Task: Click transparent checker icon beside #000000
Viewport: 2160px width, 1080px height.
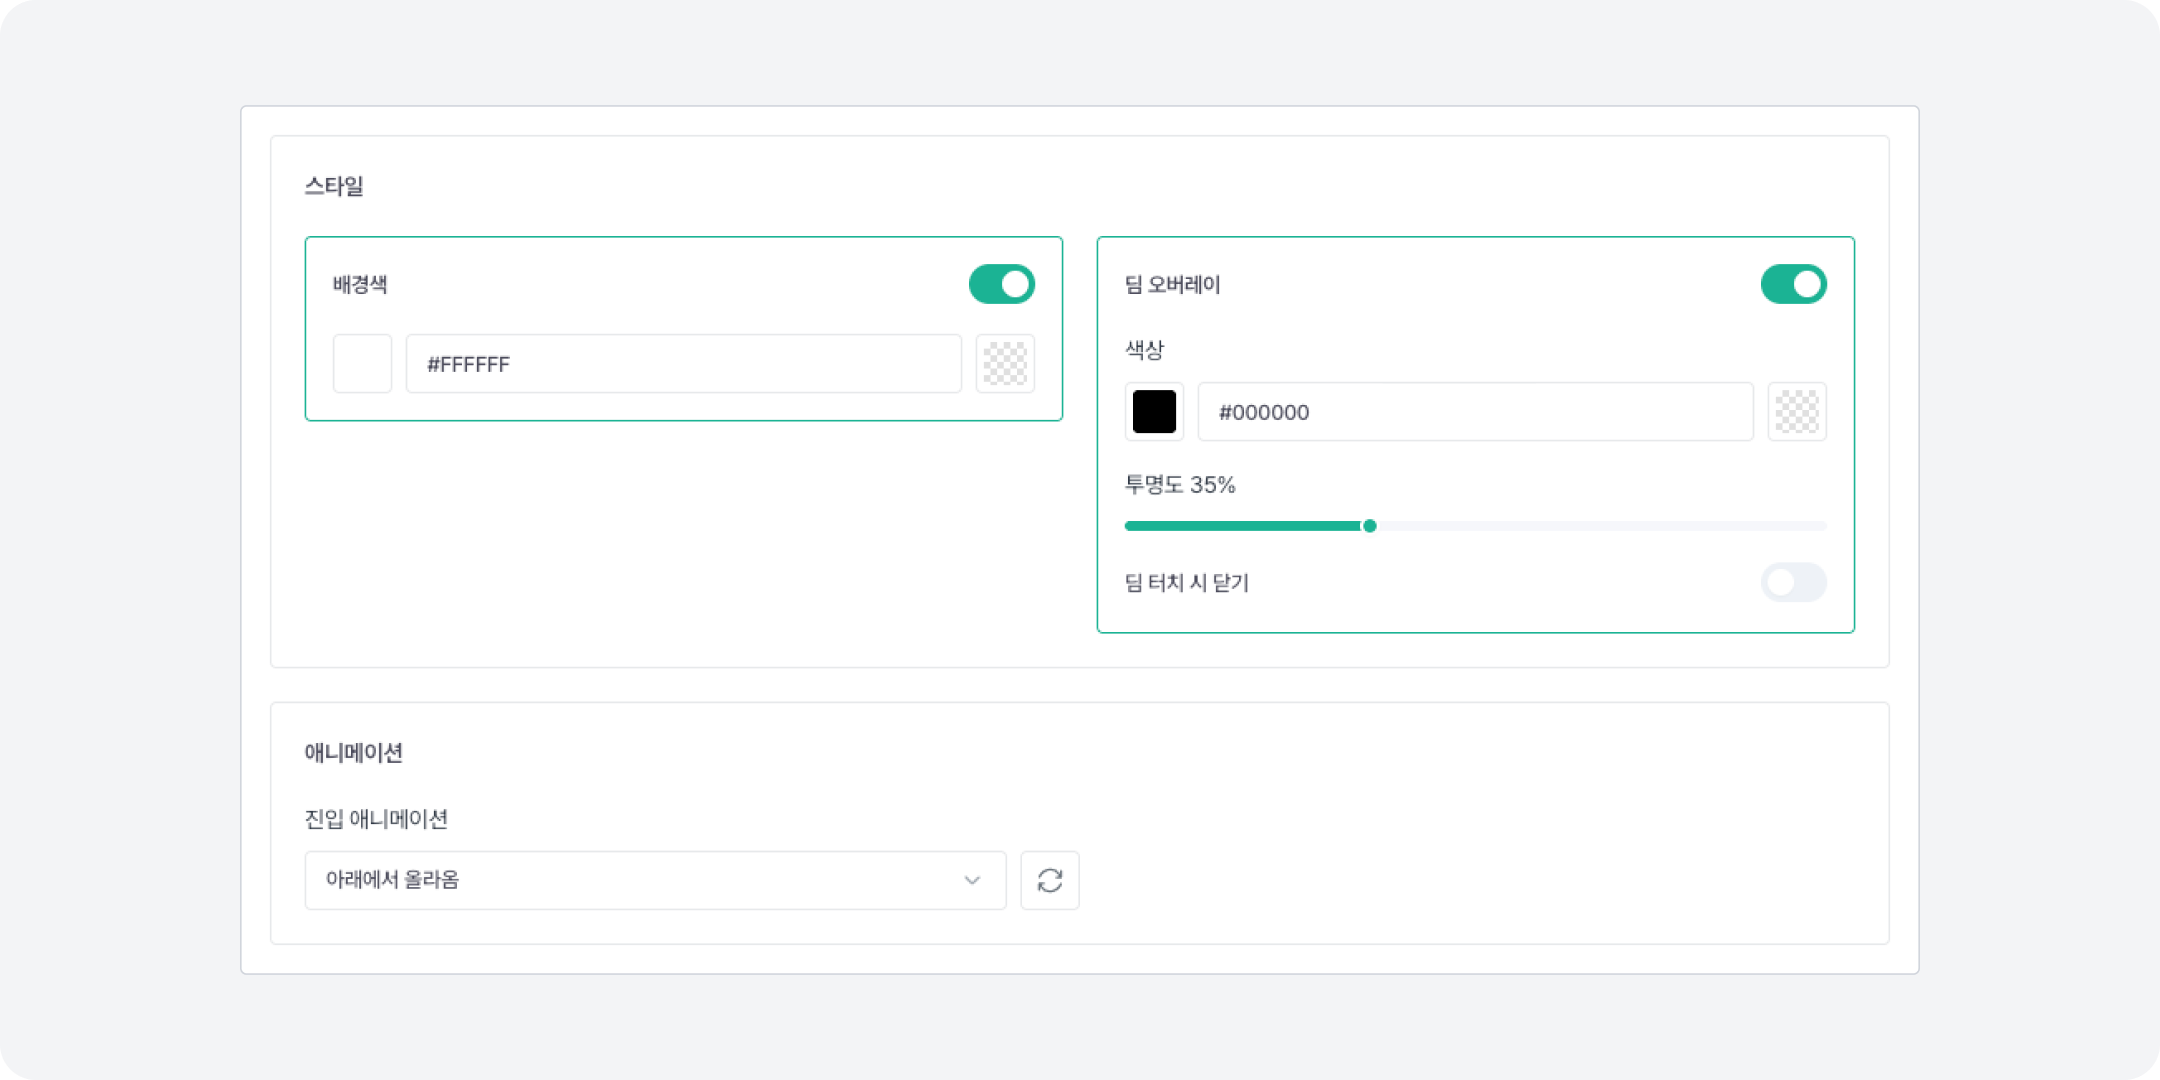Action: click(1797, 412)
